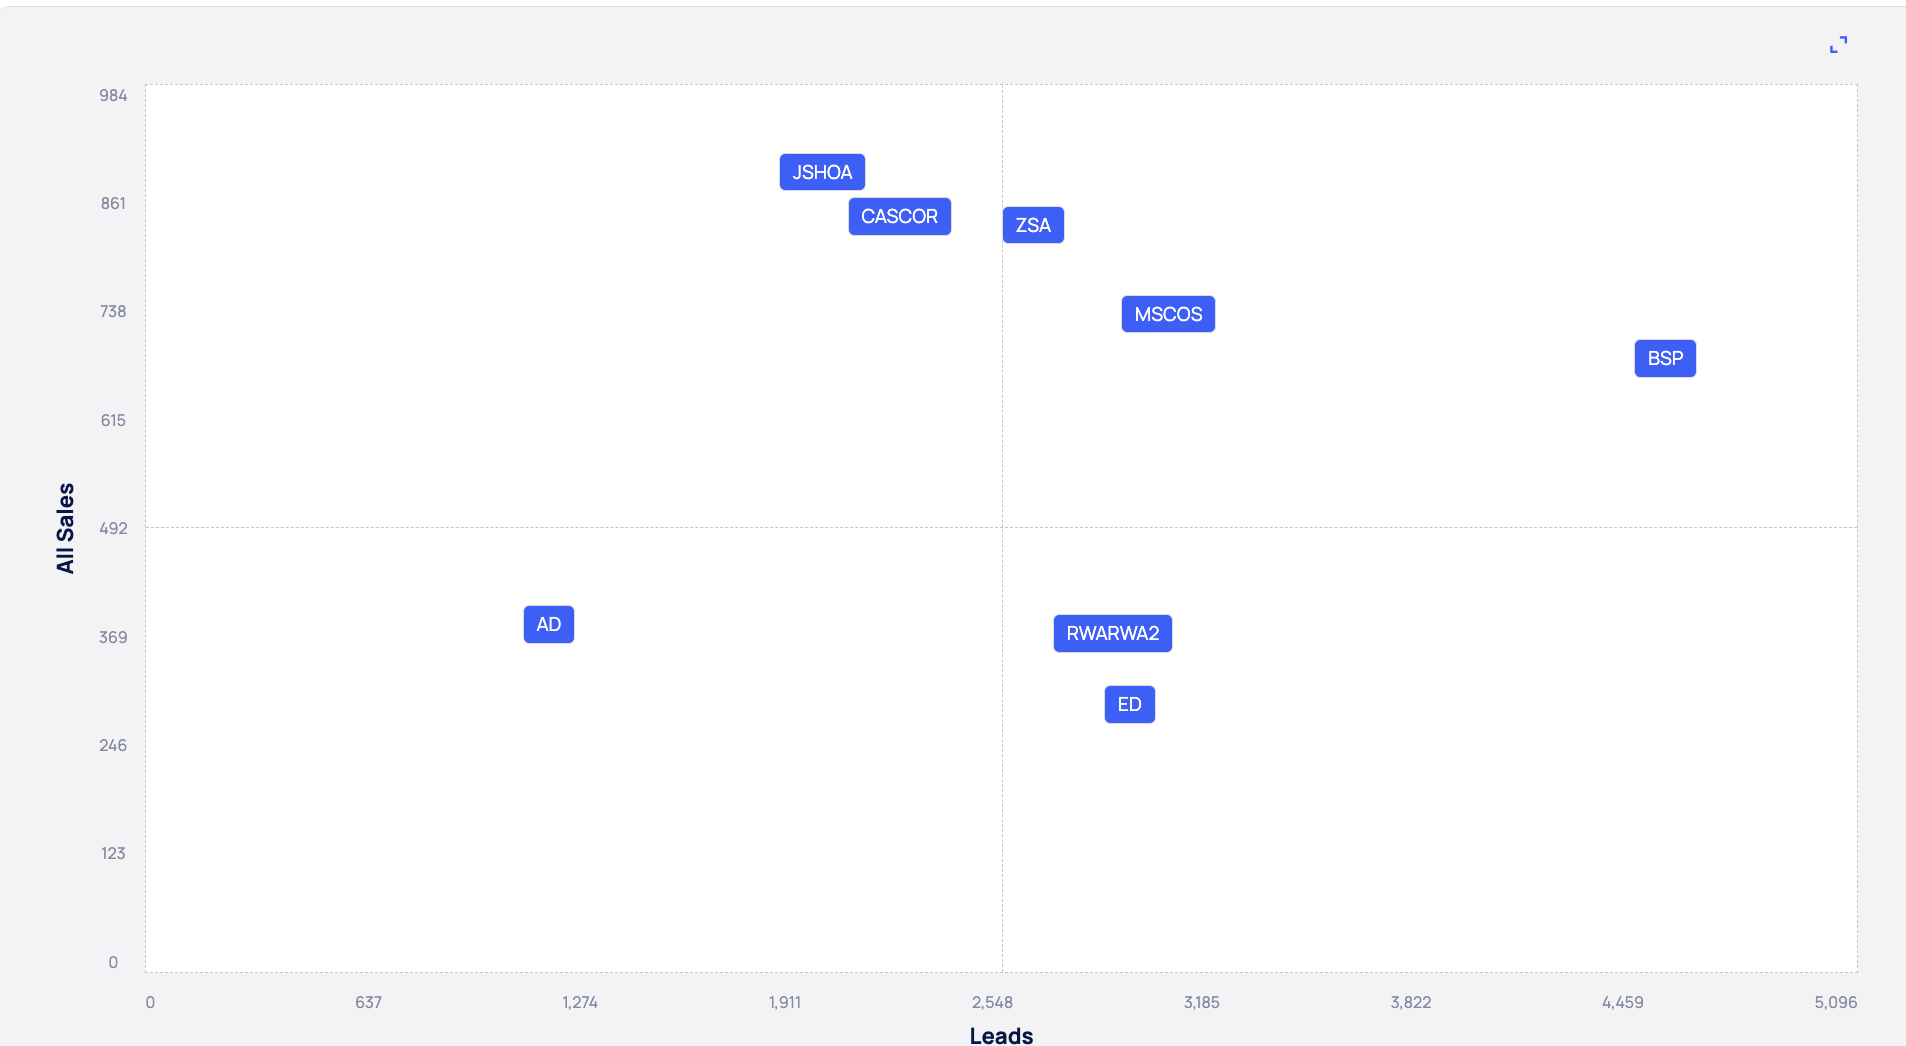1906x1046 pixels.
Task: Click the CASCOR data point label
Action: click(x=899, y=216)
